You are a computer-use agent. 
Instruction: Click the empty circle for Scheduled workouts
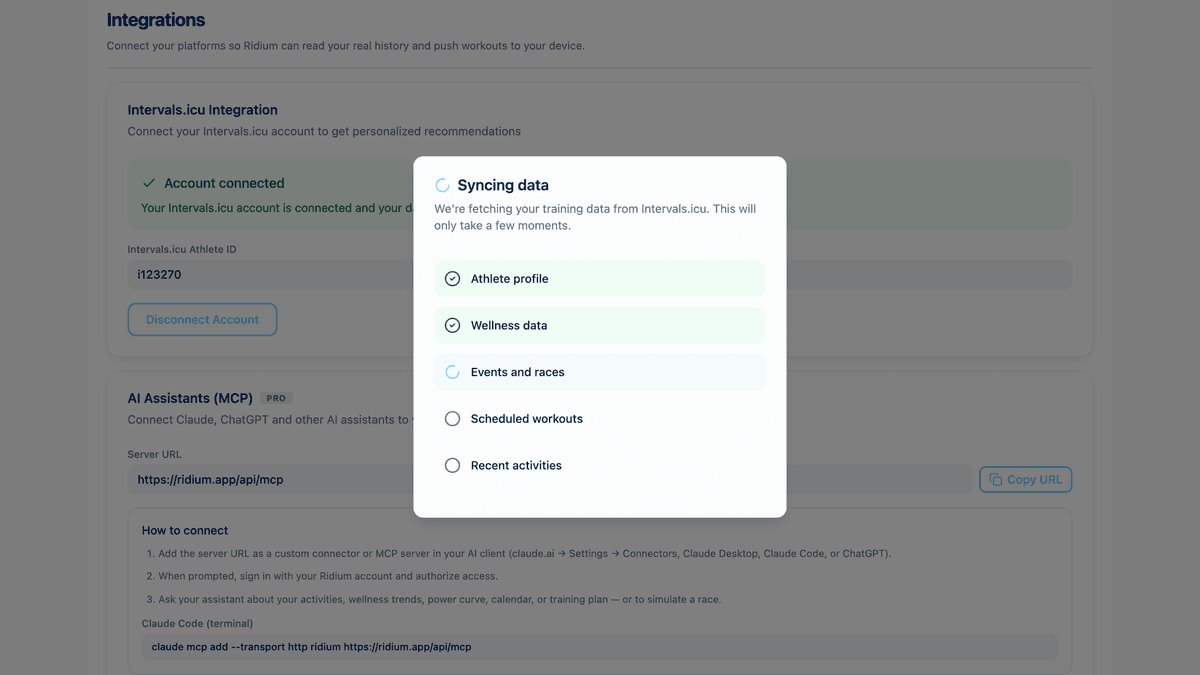452,419
